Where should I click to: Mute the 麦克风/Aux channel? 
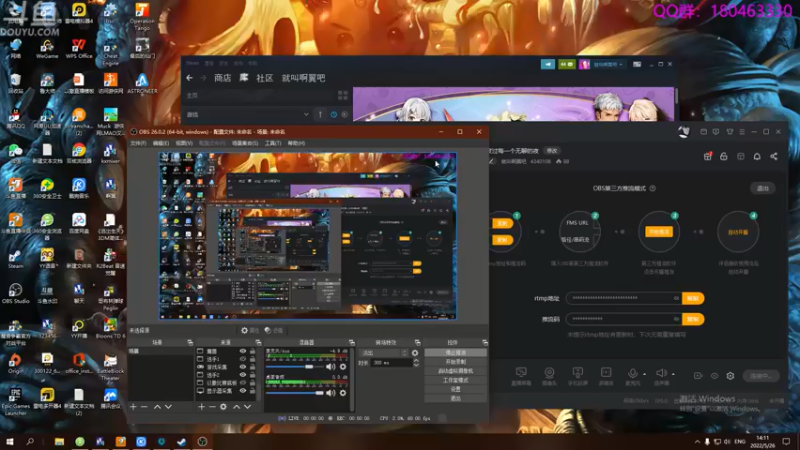pos(331,367)
